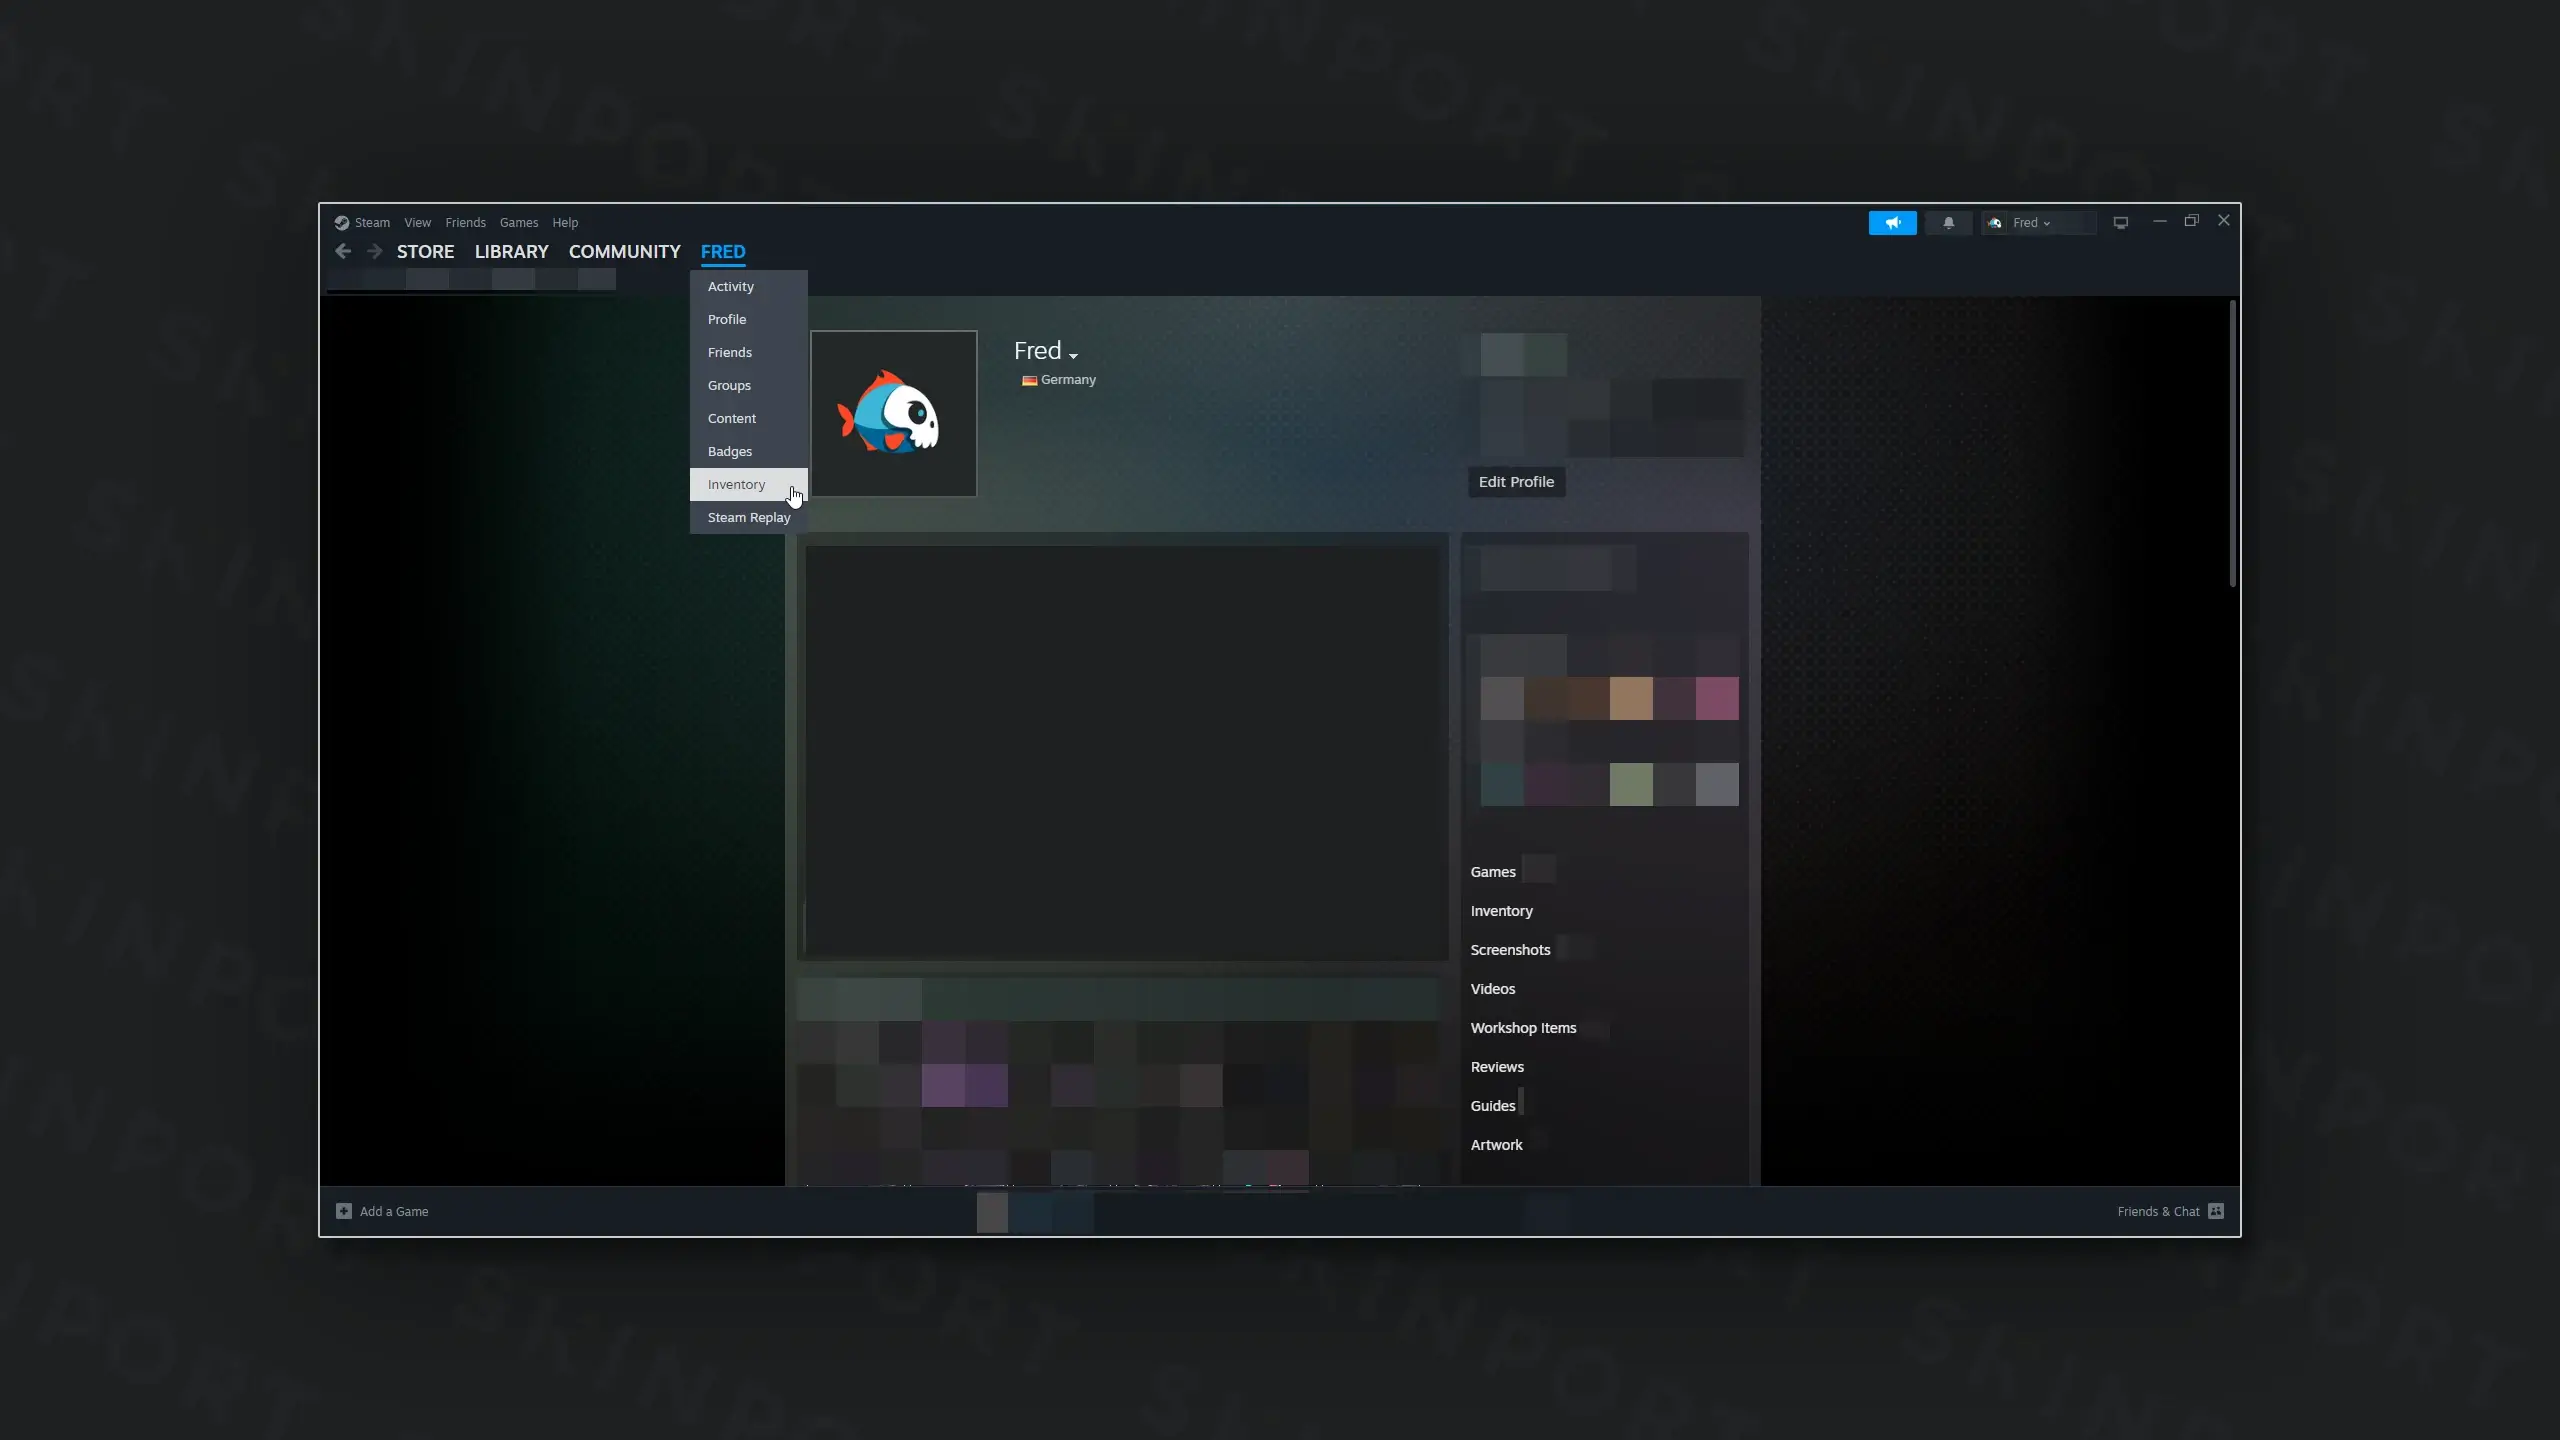This screenshot has width=2560, height=1440.
Task: Click the Add a Game plus icon
Action: click(344, 1211)
